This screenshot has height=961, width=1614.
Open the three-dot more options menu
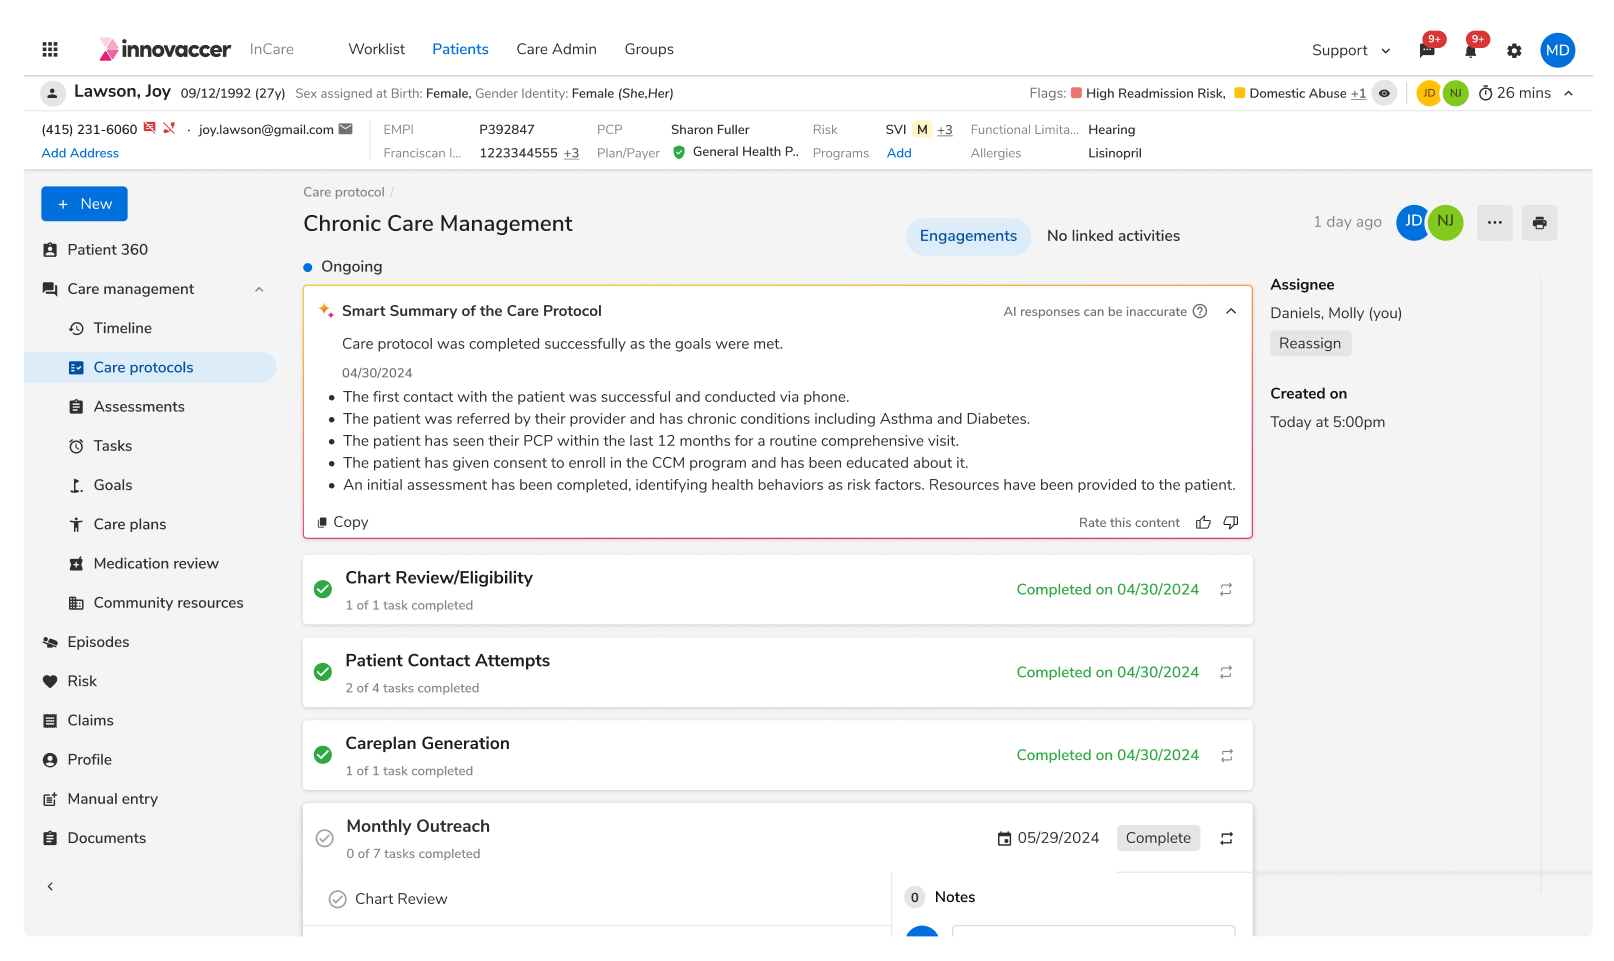1494,223
